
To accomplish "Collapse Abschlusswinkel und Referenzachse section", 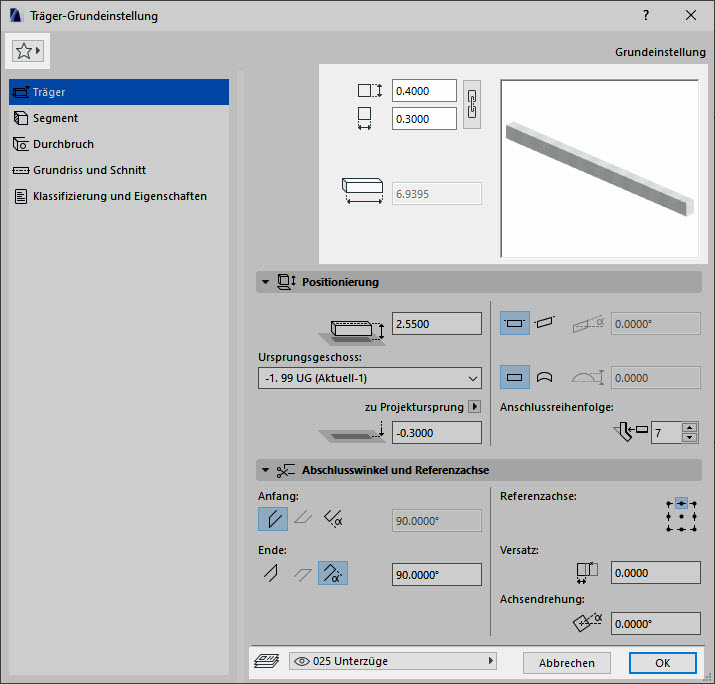I will (x=265, y=470).
